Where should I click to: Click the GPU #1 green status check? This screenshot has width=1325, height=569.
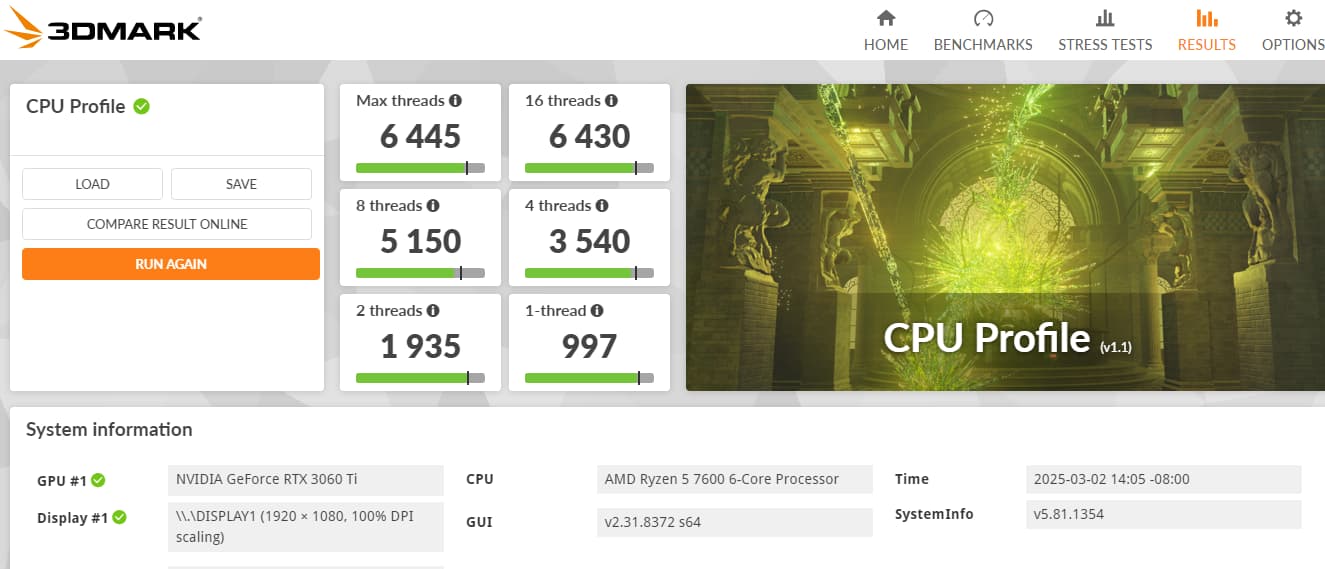(x=98, y=480)
